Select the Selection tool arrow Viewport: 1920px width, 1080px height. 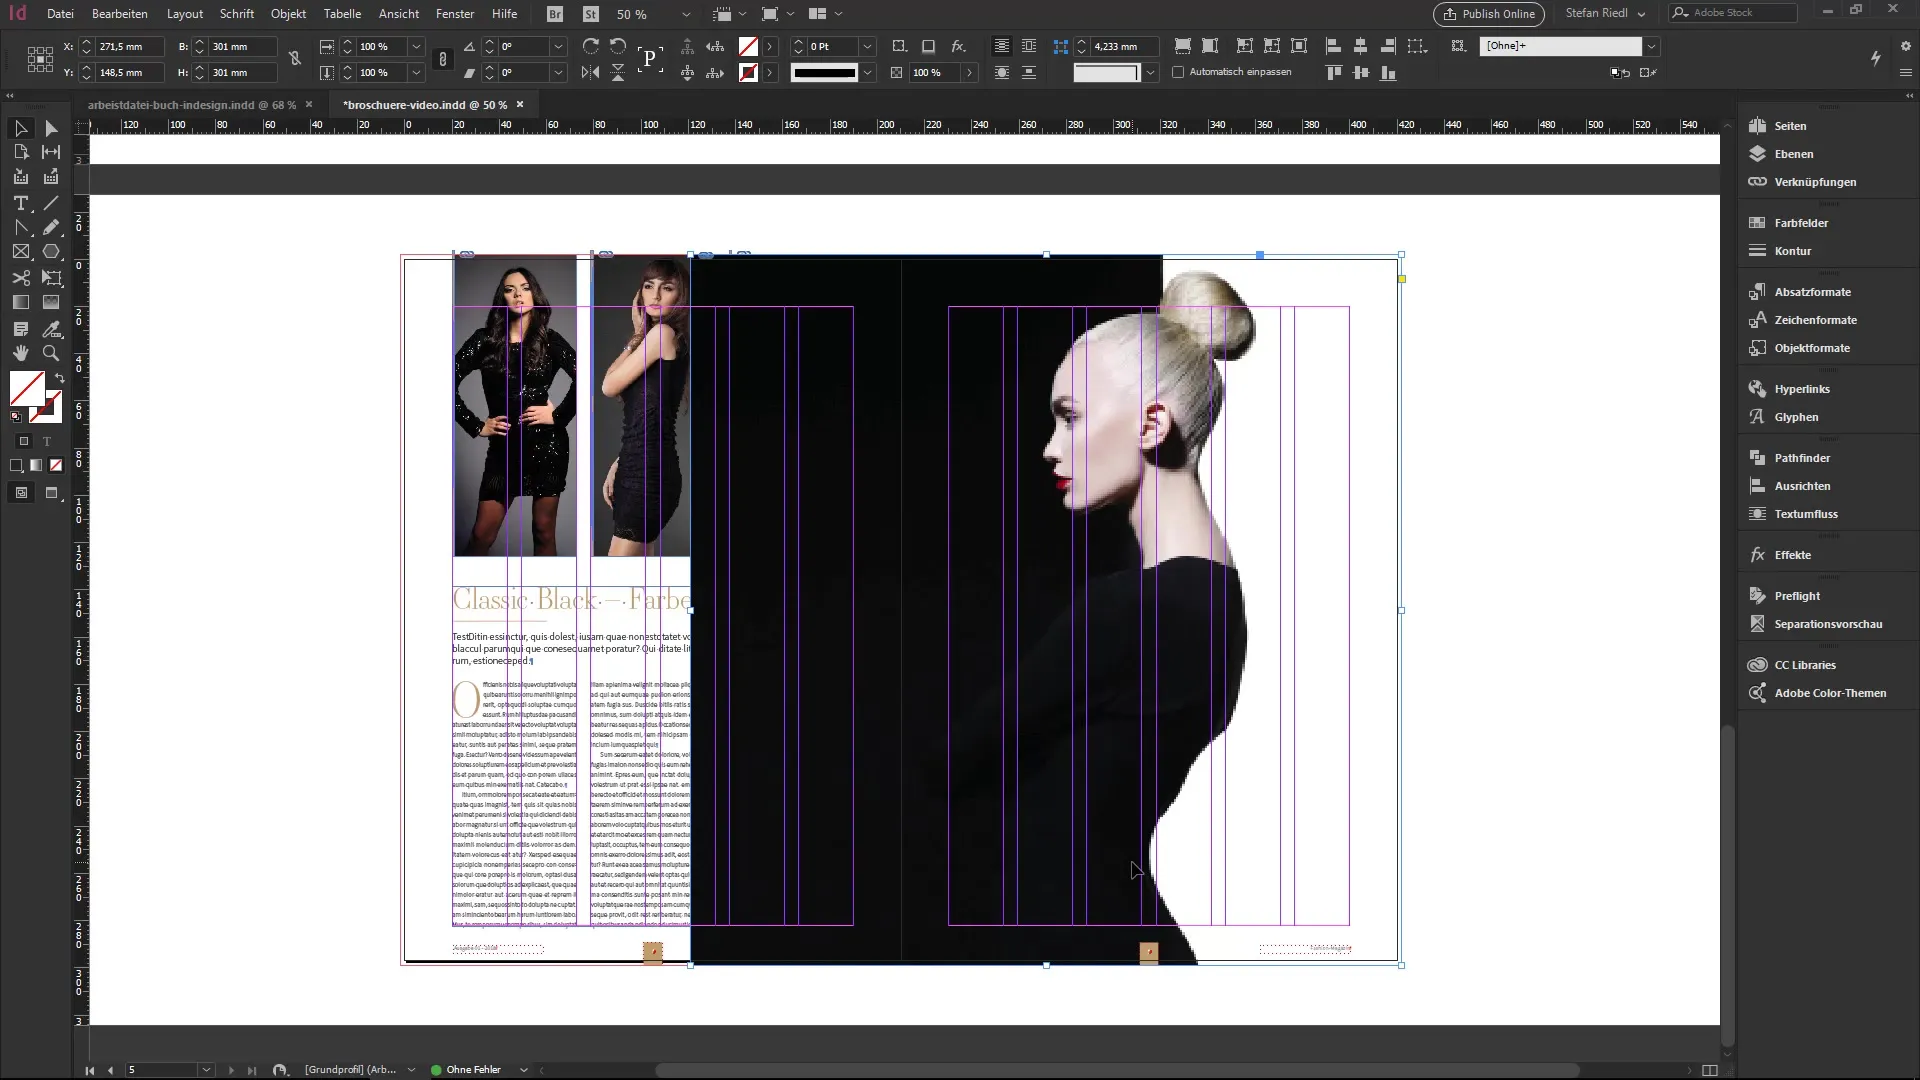pyautogui.click(x=20, y=128)
